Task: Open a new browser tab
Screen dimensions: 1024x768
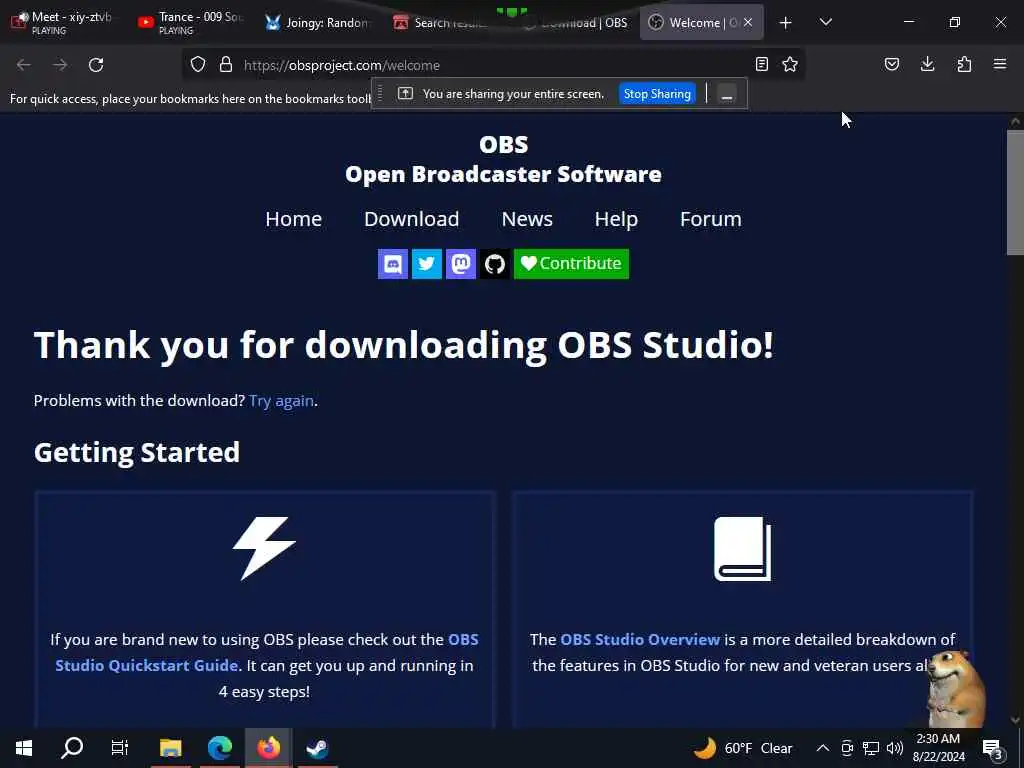Action: 786,23
